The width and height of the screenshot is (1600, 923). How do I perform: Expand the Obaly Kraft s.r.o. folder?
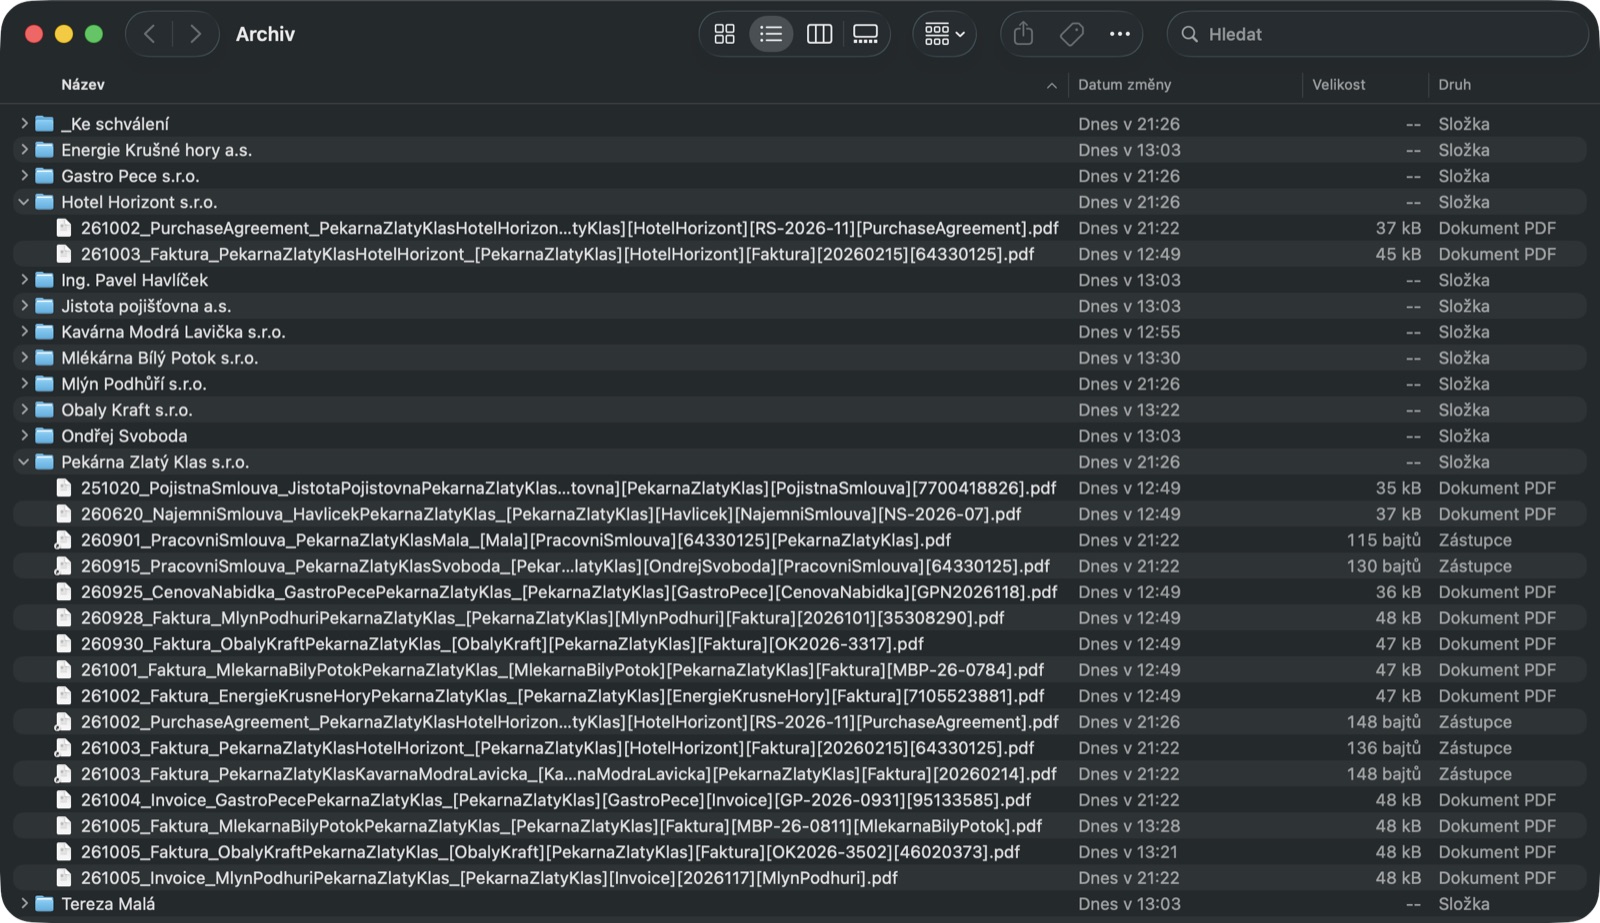[x=24, y=409]
